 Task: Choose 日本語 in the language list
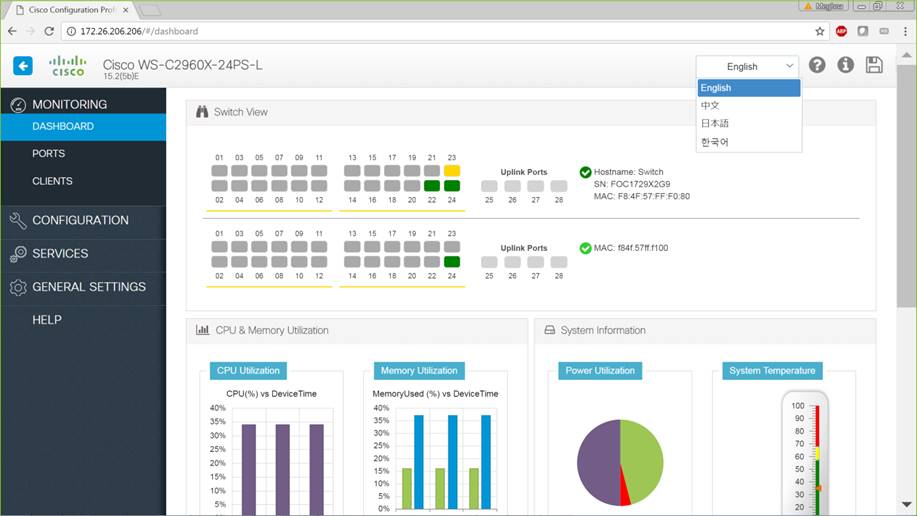tap(749, 123)
